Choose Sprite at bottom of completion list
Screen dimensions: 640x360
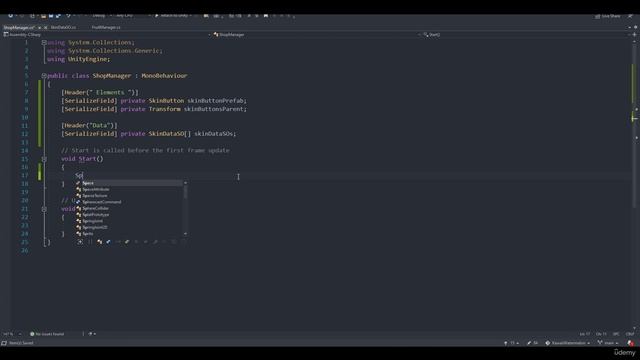[x=129, y=233]
